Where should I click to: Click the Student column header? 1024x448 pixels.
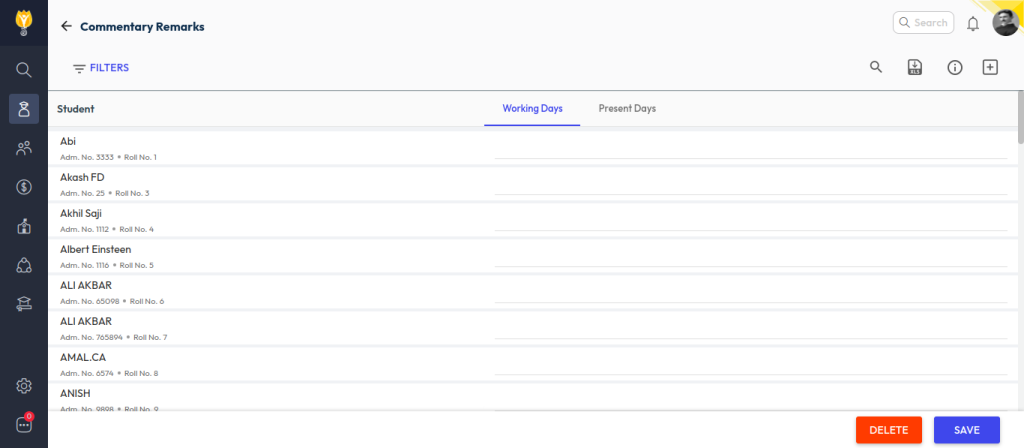[x=76, y=109]
